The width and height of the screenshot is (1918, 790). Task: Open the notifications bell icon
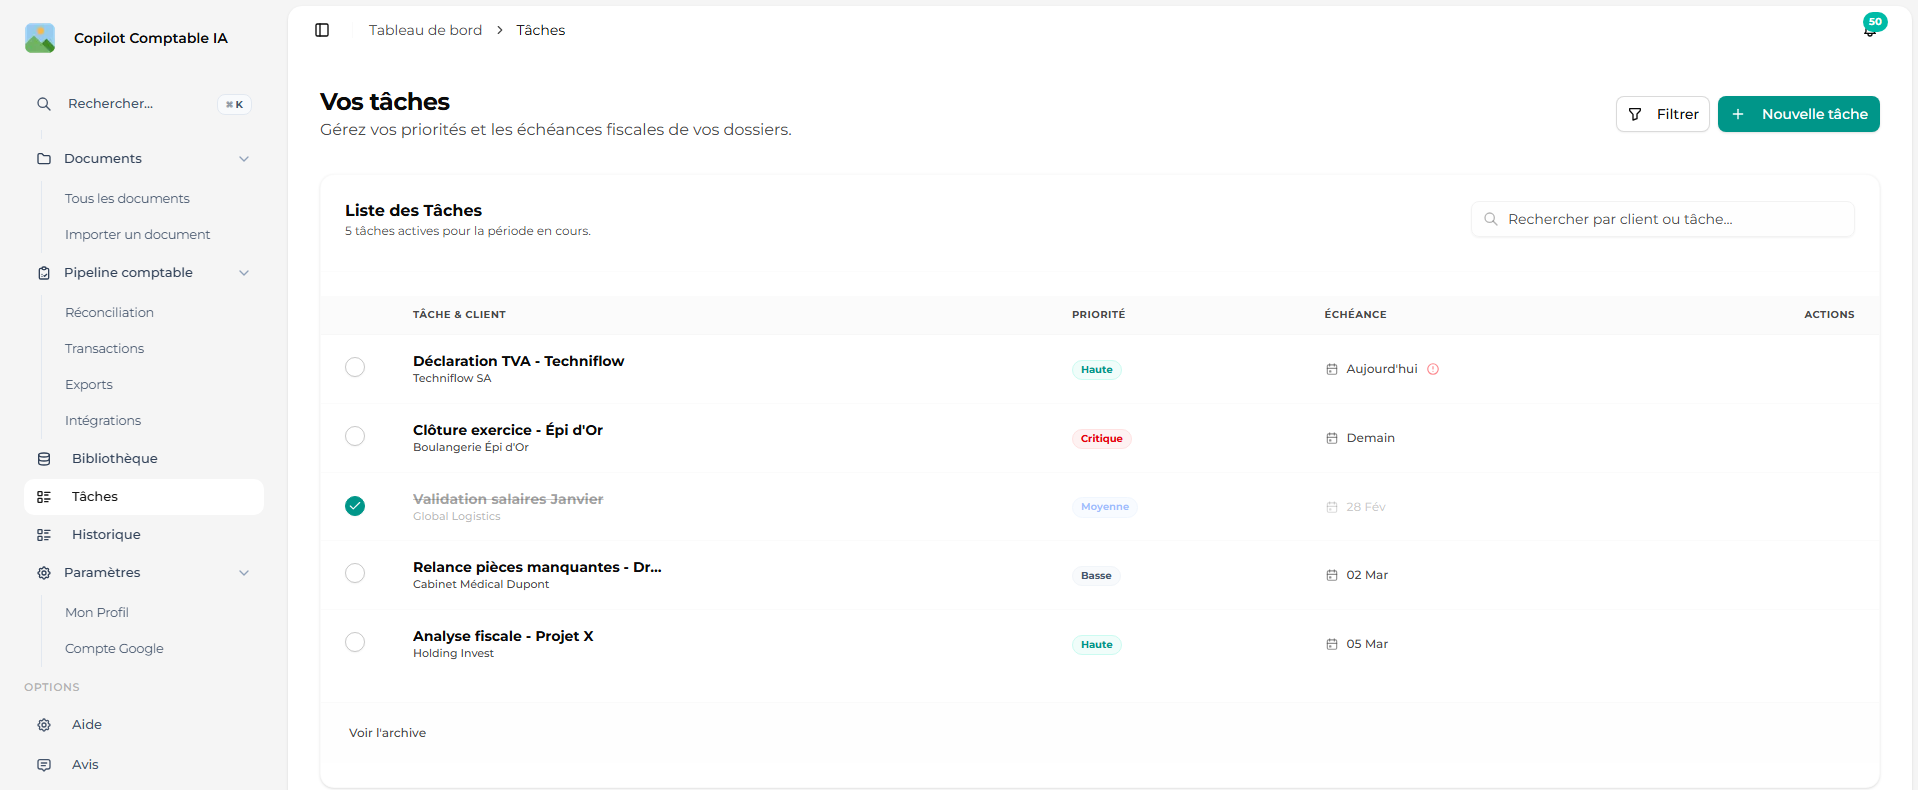pyautogui.click(x=1869, y=31)
